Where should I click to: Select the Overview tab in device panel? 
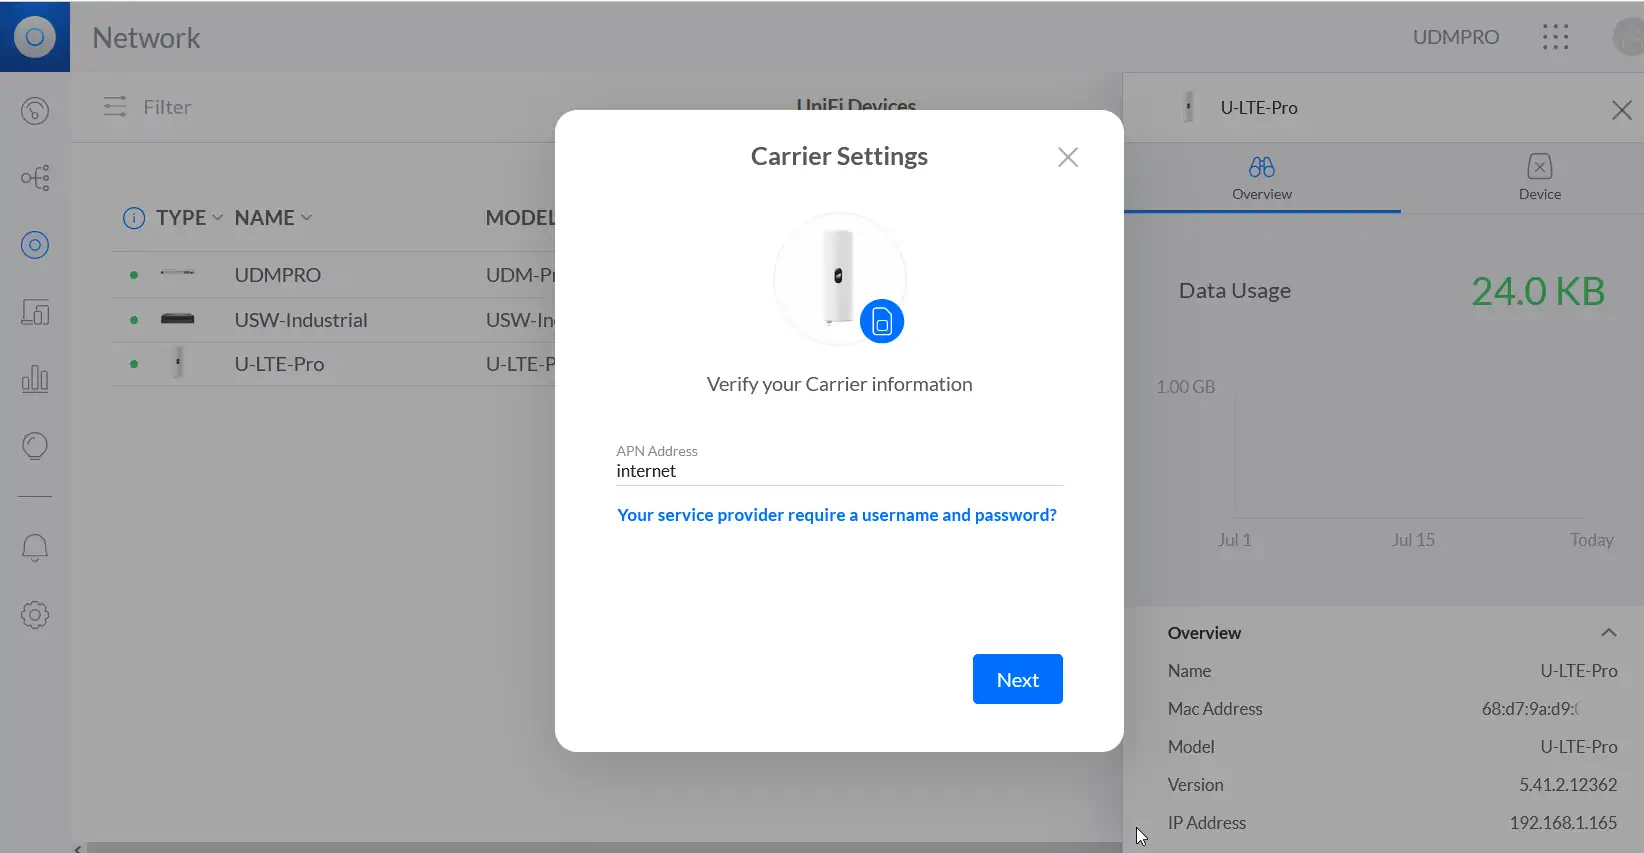(1261, 177)
